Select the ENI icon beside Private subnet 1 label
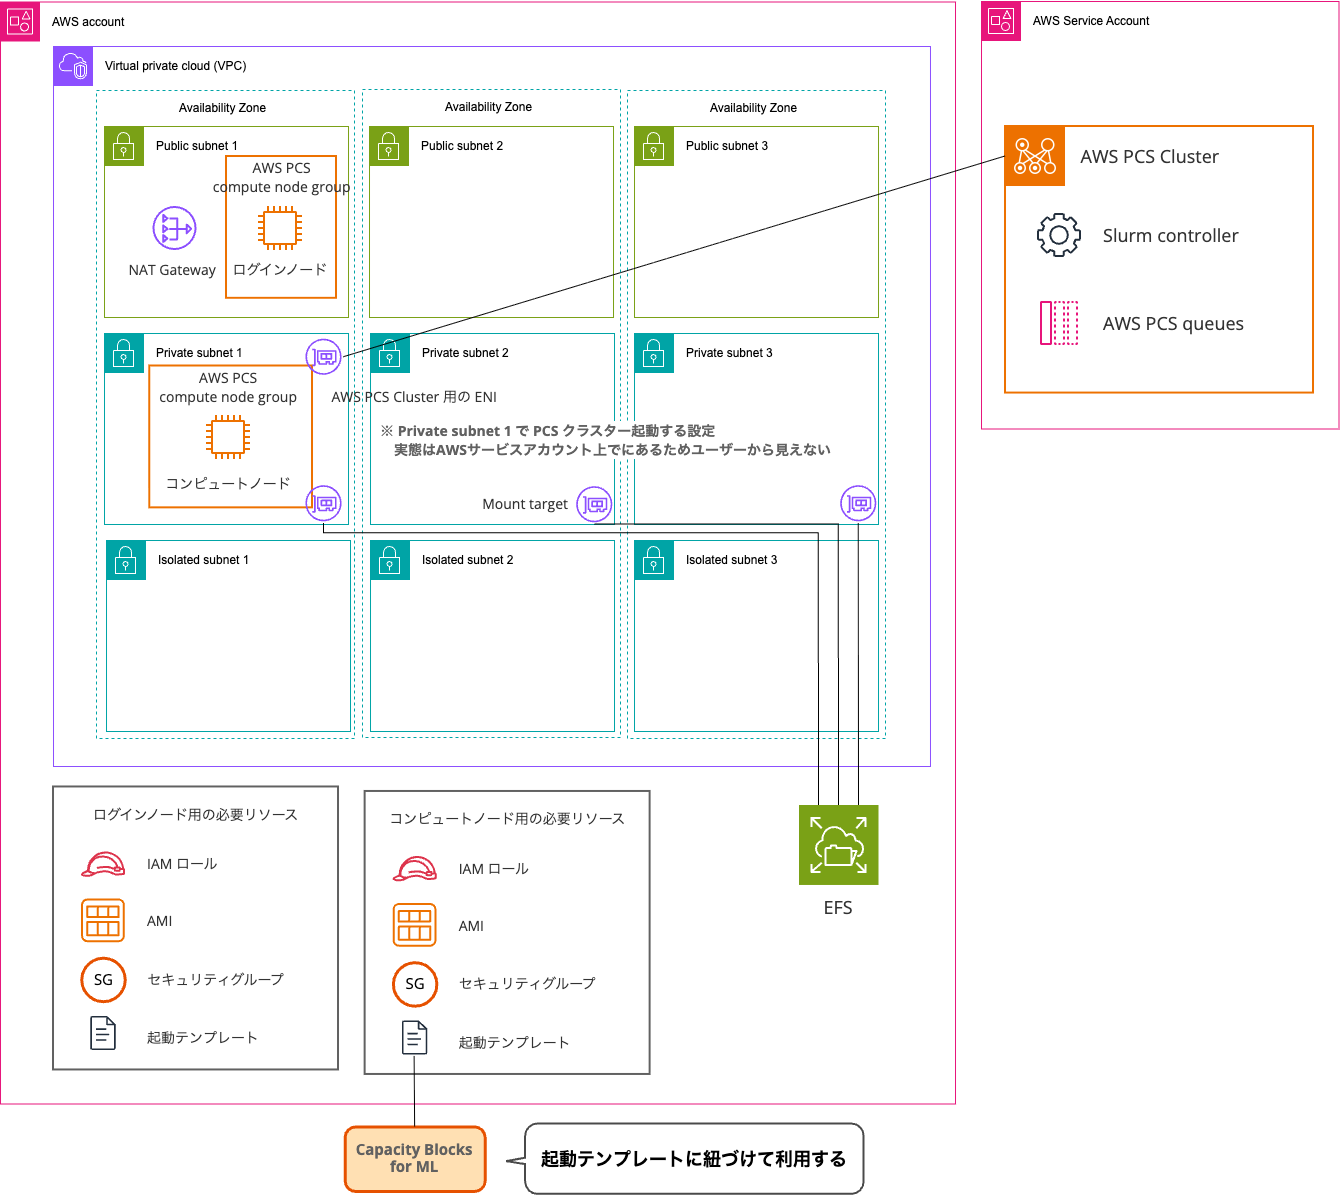1340x1195 pixels. coord(324,356)
